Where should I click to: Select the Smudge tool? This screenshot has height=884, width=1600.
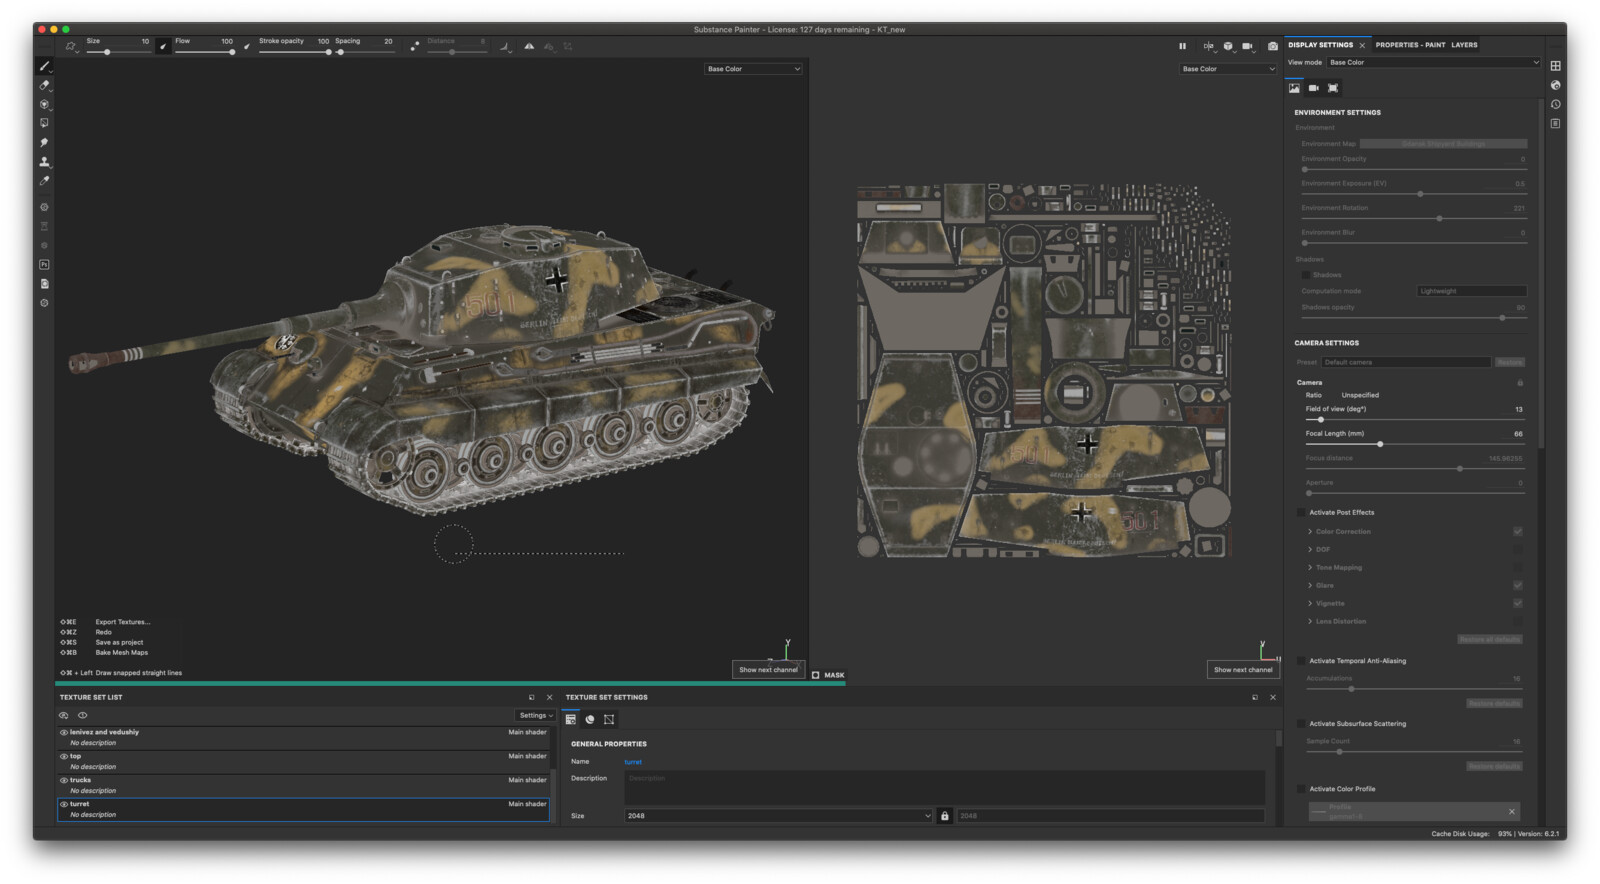point(44,142)
